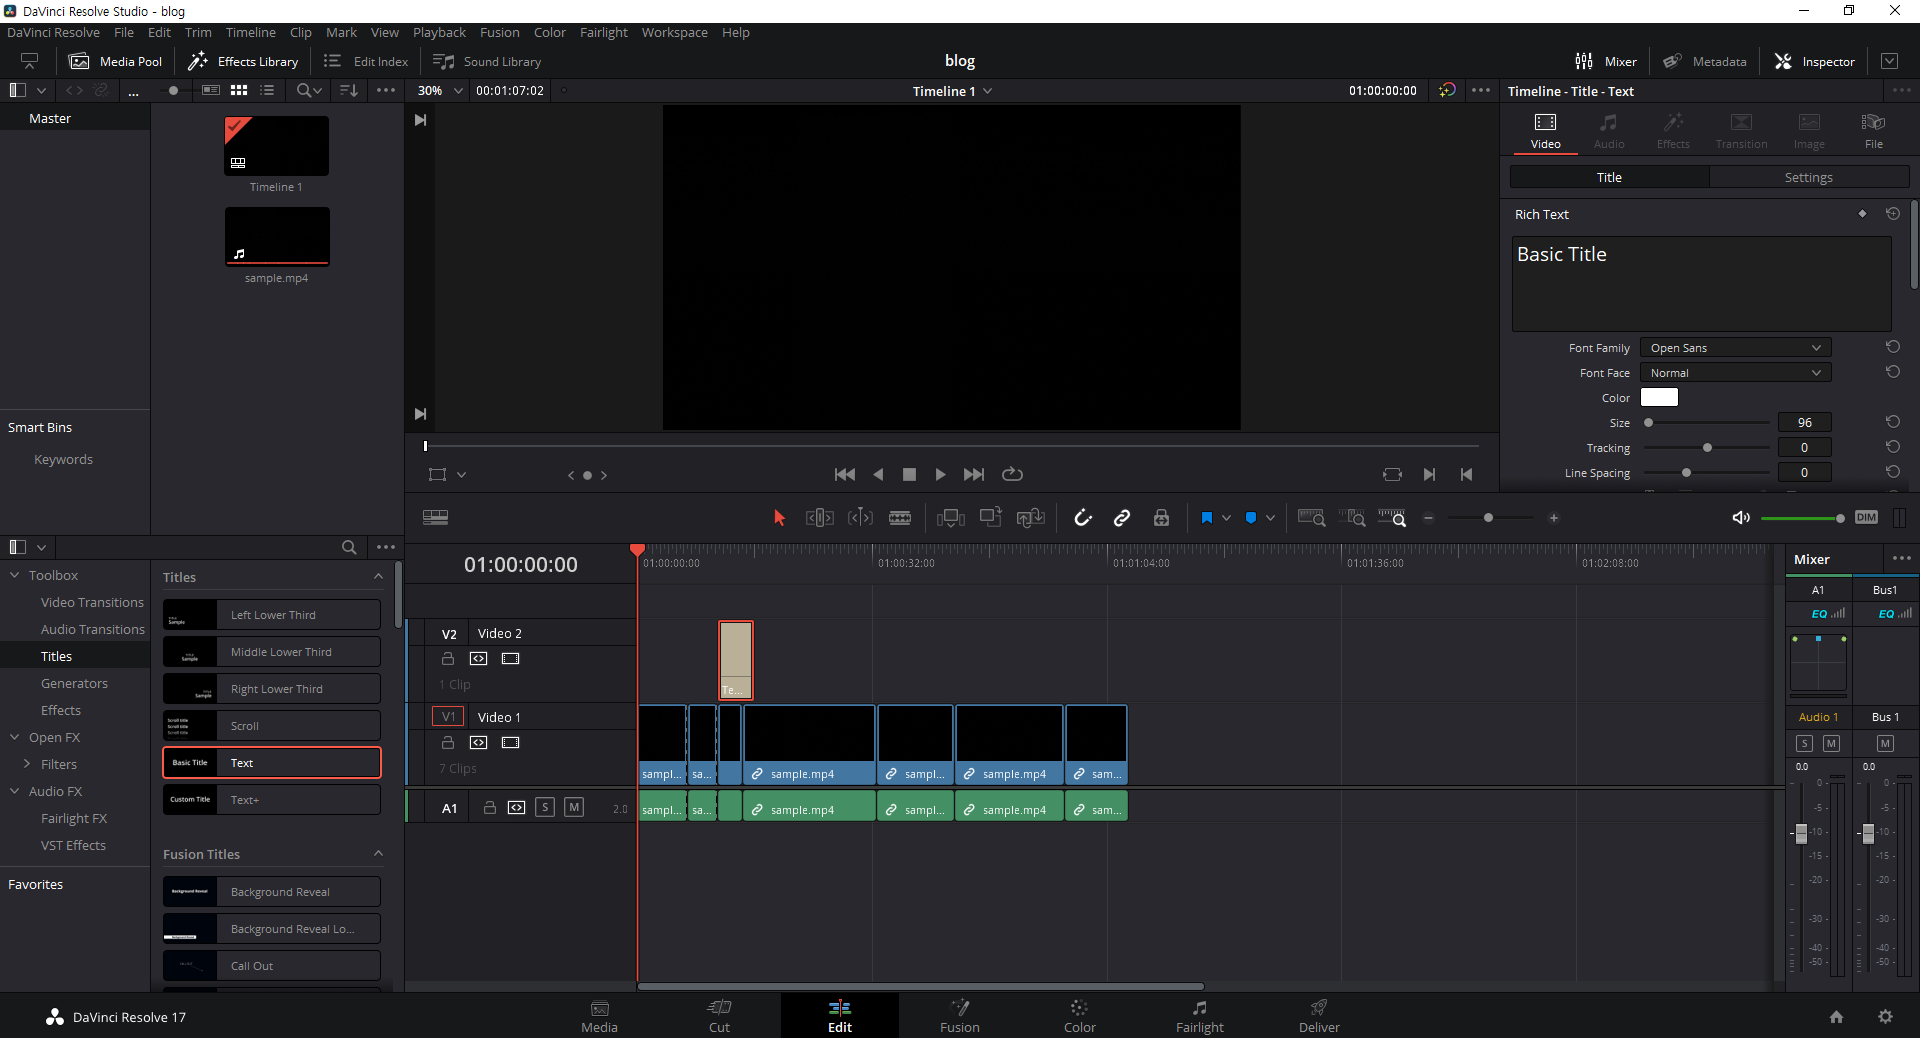Click Replace Clip toolbar icon
The width and height of the screenshot is (1920, 1038).
pyautogui.click(x=1030, y=517)
